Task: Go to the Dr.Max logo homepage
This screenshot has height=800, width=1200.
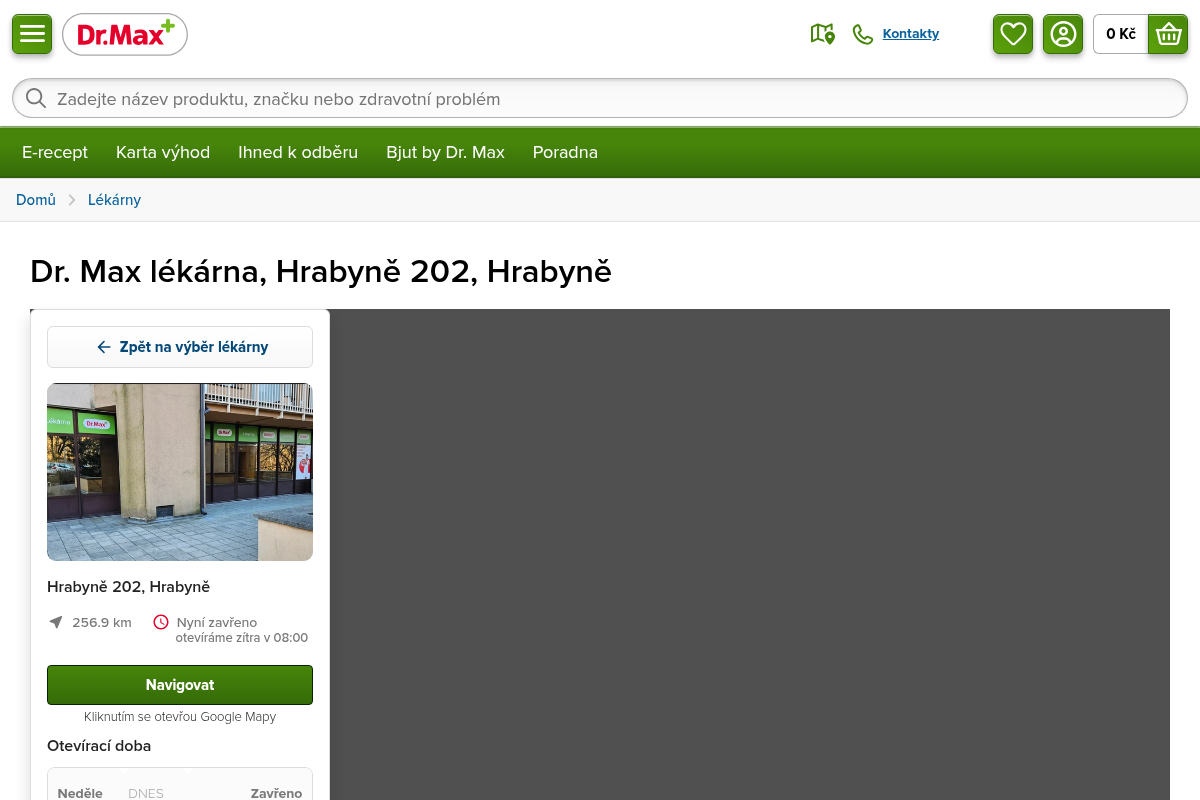Action: pyautogui.click(x=125, y=35)
